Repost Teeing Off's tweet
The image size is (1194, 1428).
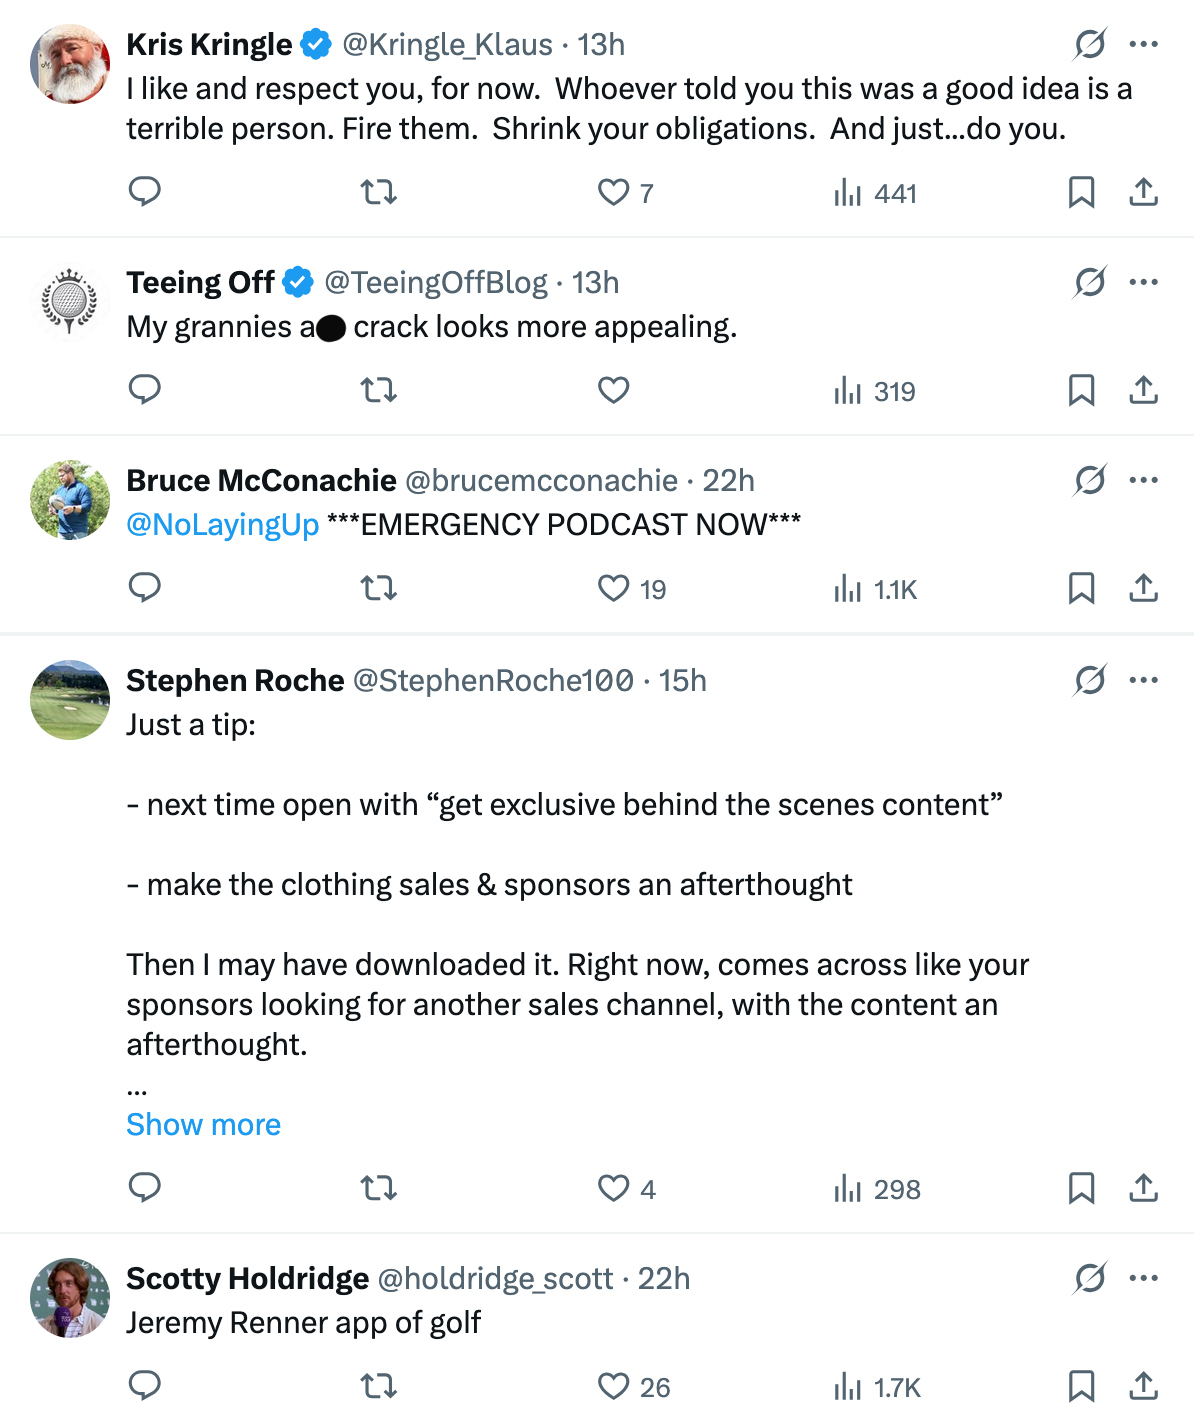(x=379, y=390)
